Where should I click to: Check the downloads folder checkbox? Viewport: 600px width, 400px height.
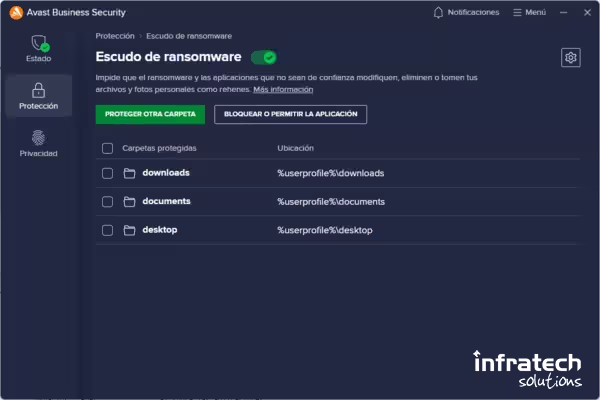pyautogui.click(x=108, y=173)
